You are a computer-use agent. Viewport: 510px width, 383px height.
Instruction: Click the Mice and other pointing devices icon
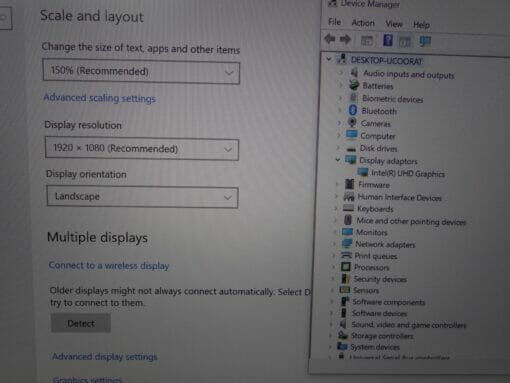(x=348, y=220)
